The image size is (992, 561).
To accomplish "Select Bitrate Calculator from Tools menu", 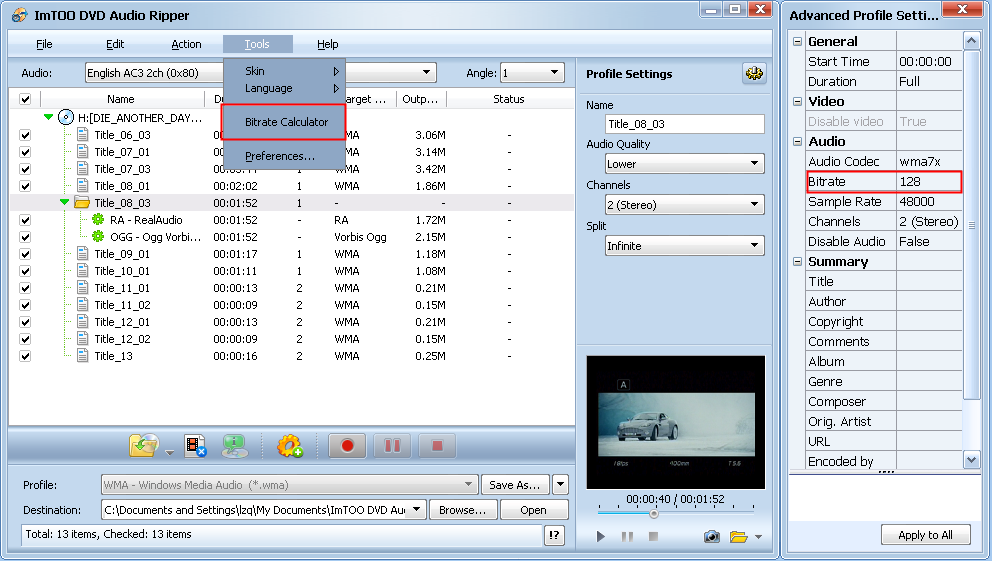I will pos(283,122).
